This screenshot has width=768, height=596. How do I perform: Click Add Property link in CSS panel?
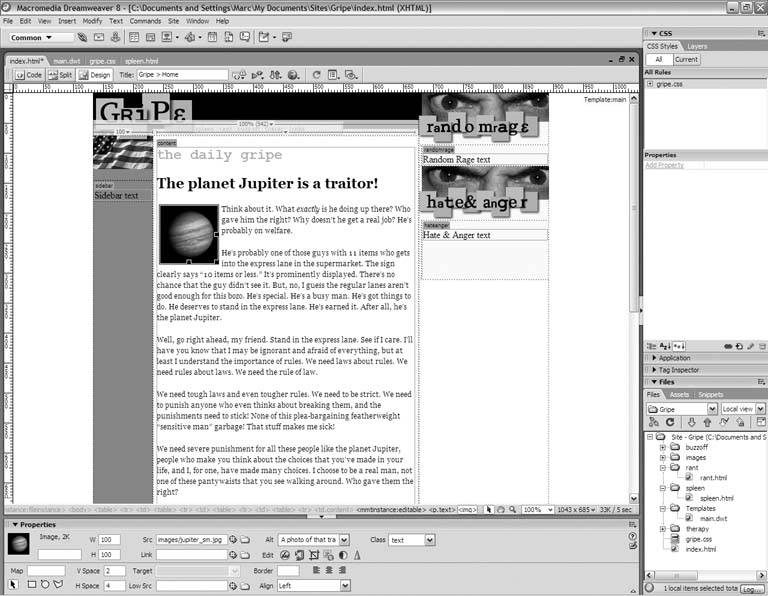(x=664, y=165)
